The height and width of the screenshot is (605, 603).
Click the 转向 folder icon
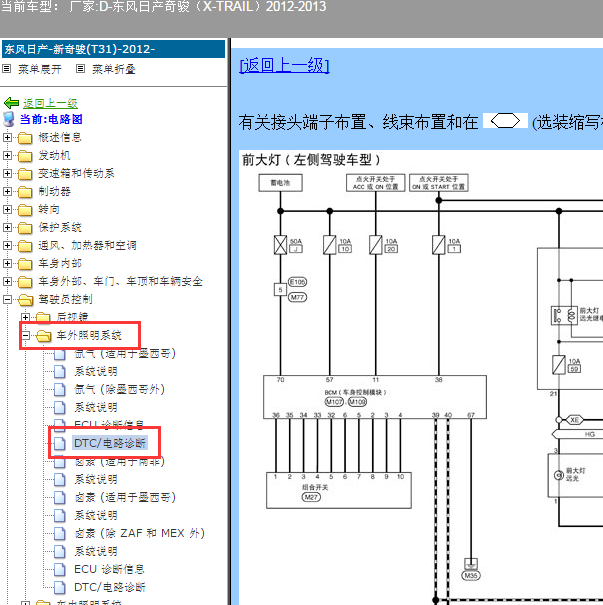[25, 210]
